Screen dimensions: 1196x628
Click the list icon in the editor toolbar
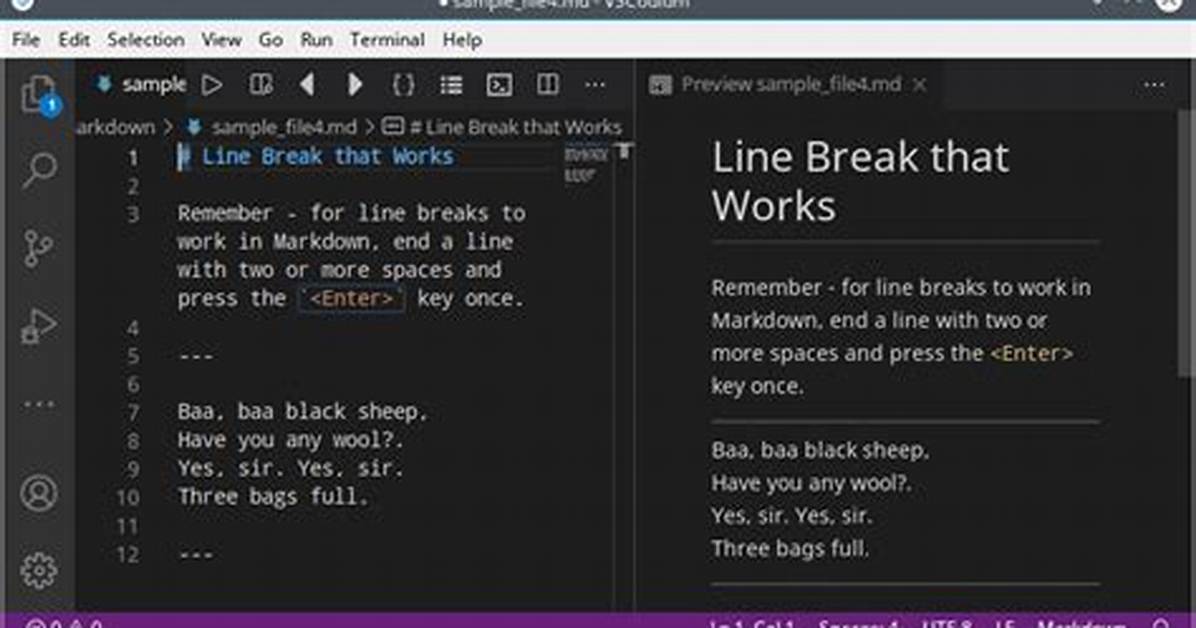click(x=451, y=85)
